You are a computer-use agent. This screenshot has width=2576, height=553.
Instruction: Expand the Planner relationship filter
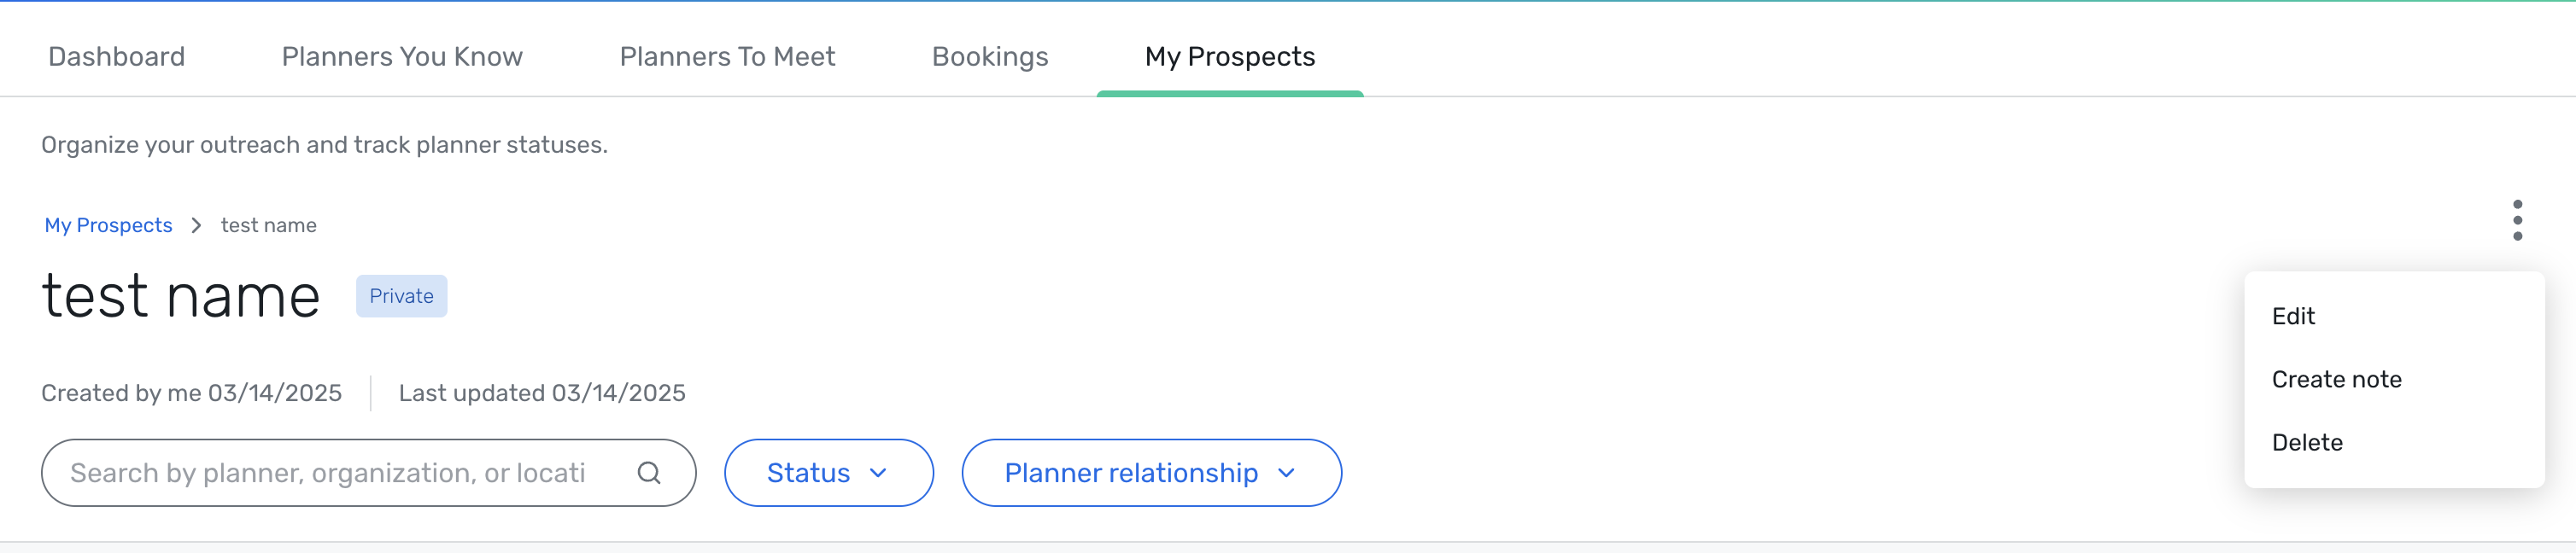point(1151,473)
